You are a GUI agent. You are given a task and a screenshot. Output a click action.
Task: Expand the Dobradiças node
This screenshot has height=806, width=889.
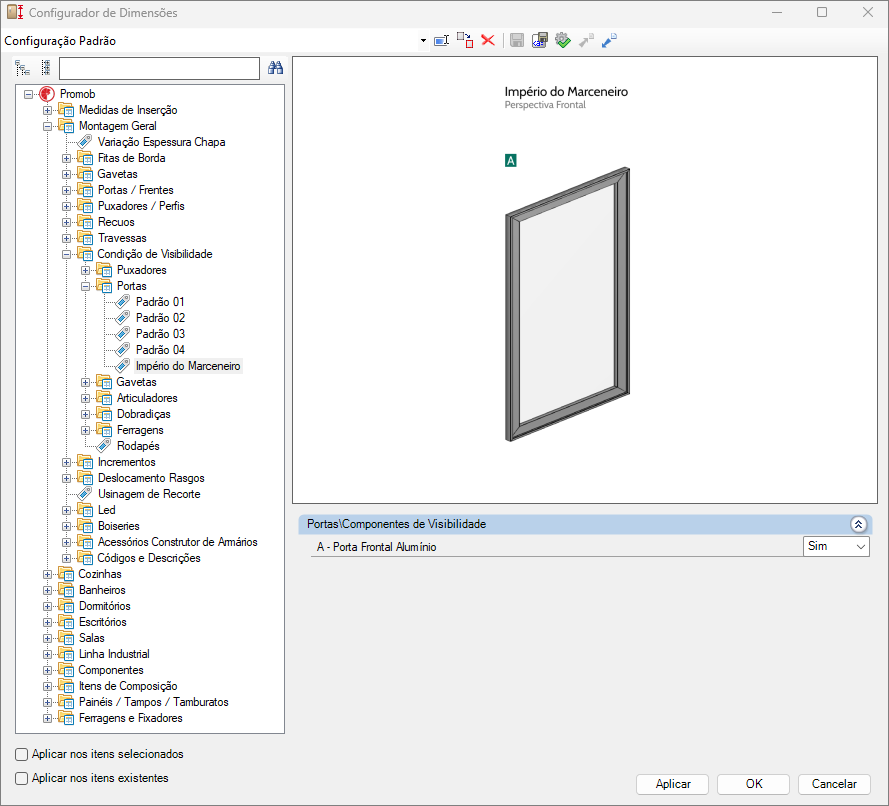coord(85,414)
